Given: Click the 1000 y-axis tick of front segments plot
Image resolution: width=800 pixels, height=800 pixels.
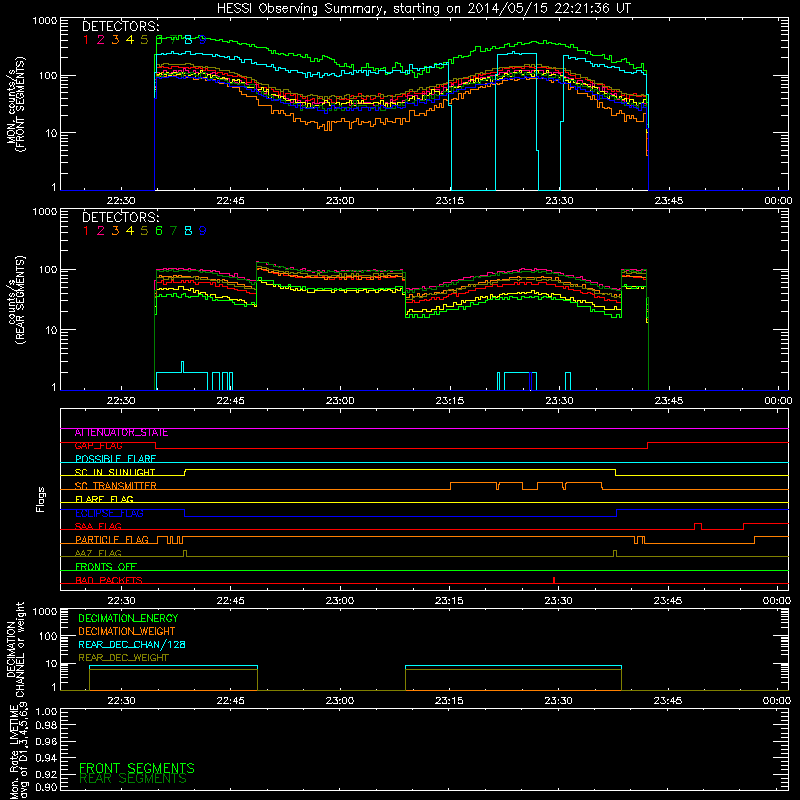Looking at the screenshot, I should [x=44, y=21].
